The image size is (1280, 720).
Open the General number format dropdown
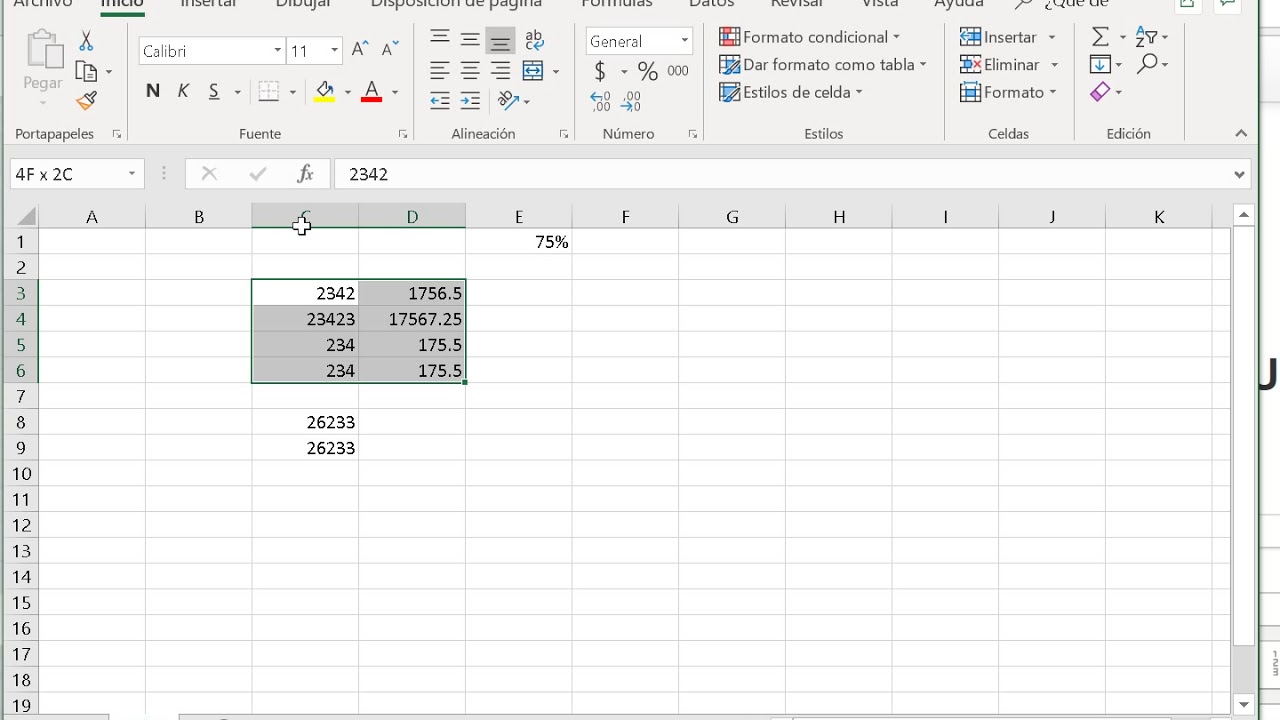pos(684,41)
